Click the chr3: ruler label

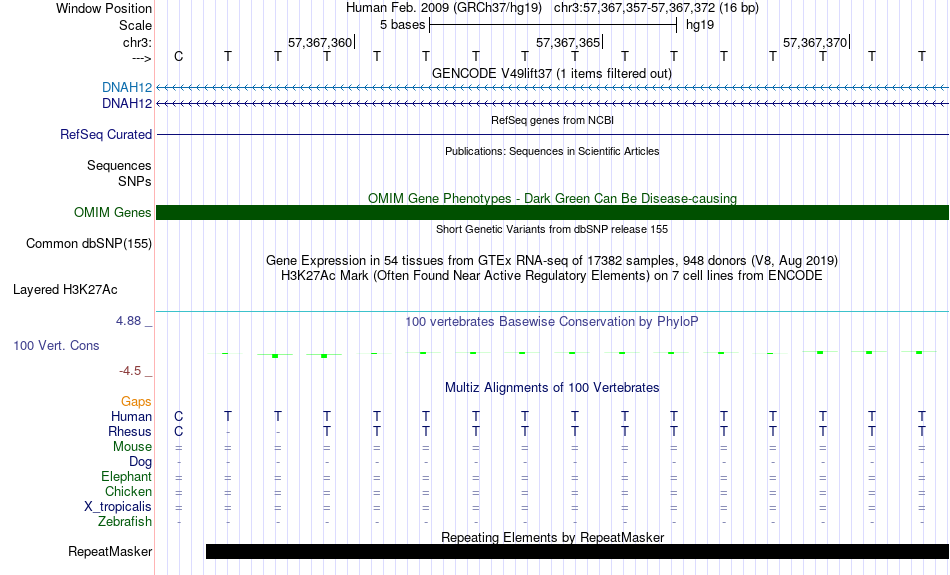click(137, 42)
